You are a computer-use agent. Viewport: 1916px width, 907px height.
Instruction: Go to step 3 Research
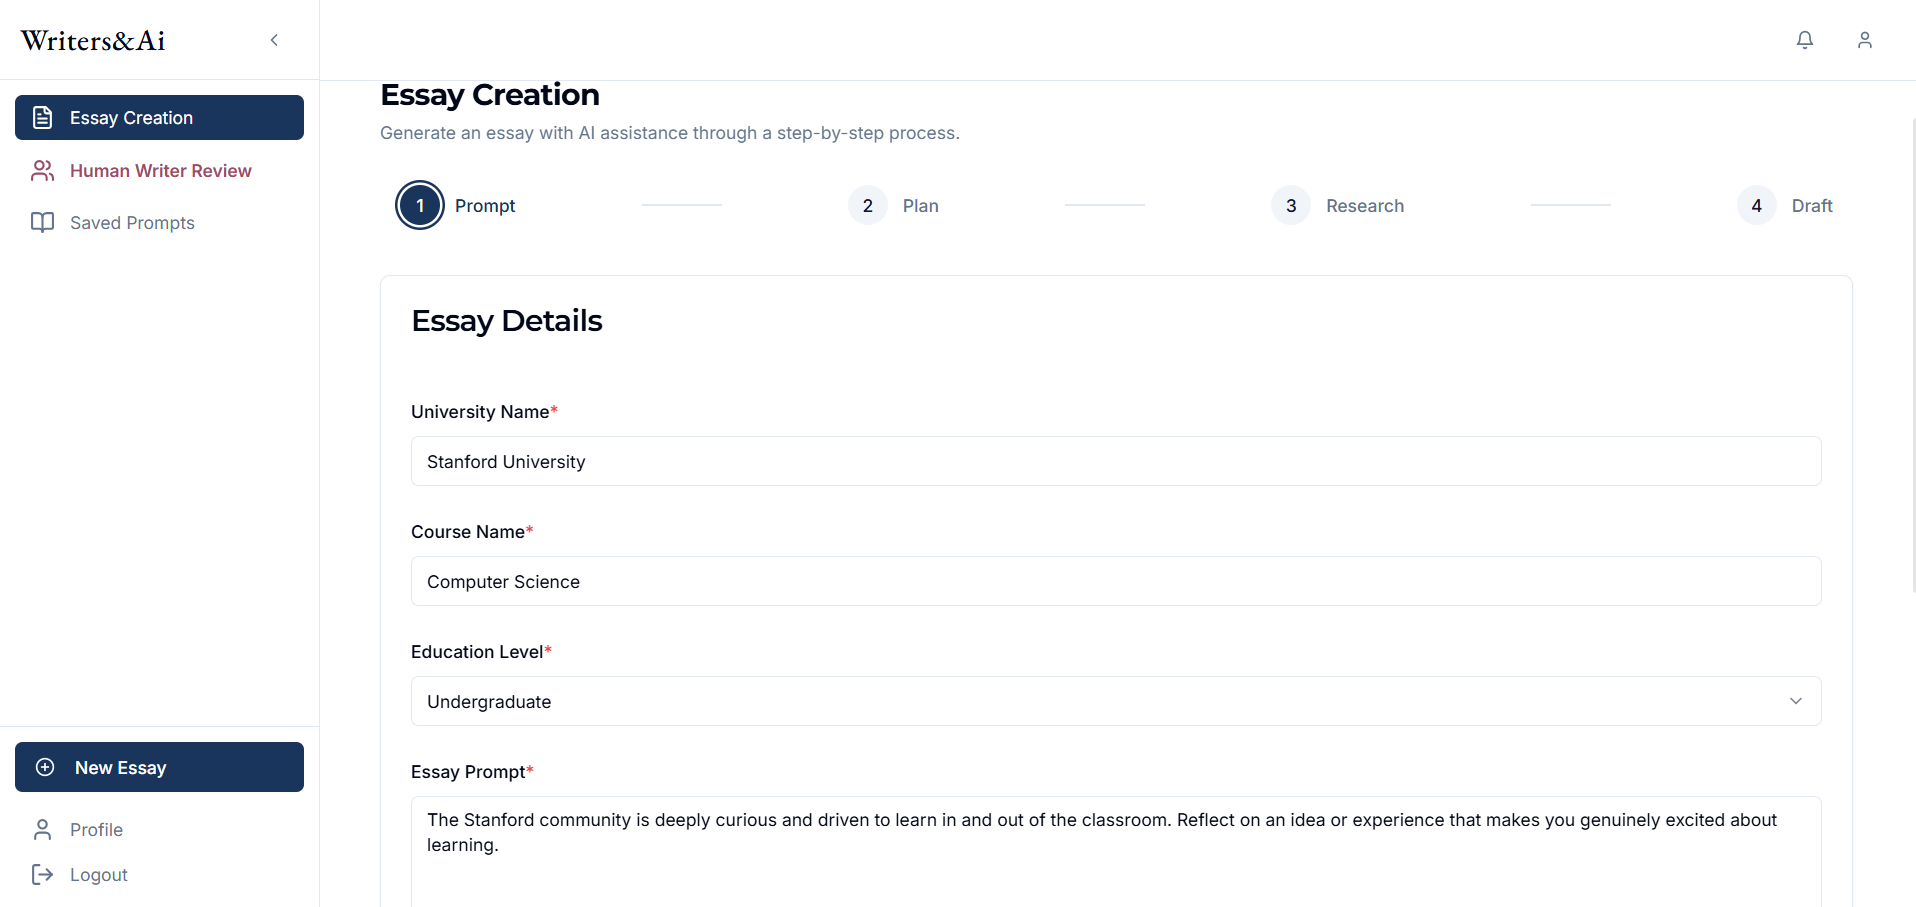pos(1291,206)
